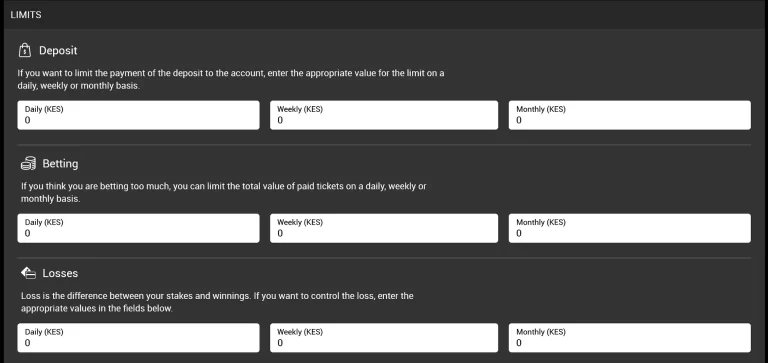Click the Betting section heading
This screenshot has height=363, width=768.
point(60,164)
